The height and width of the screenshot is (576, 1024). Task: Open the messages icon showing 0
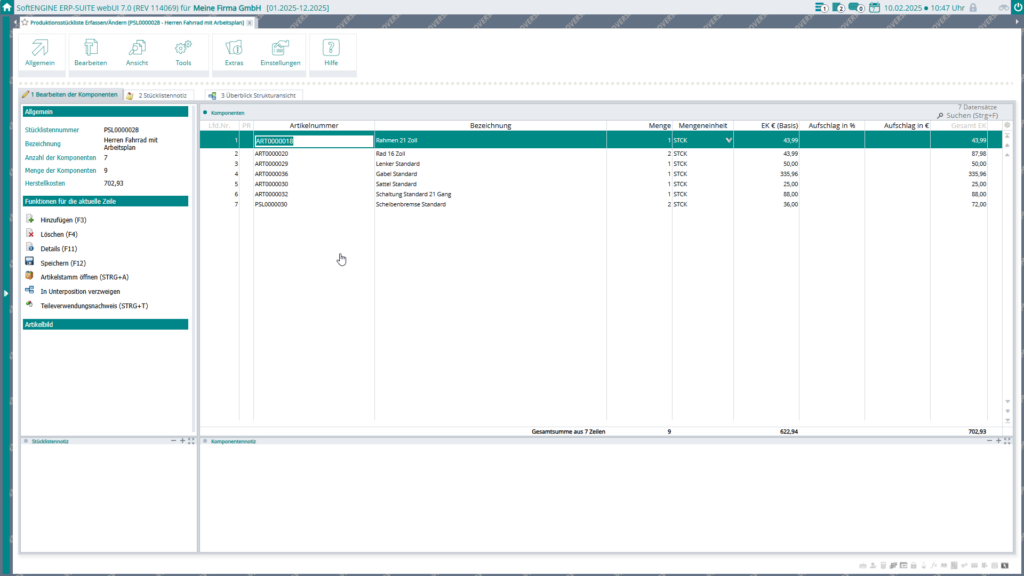click(x=856, y=8)
